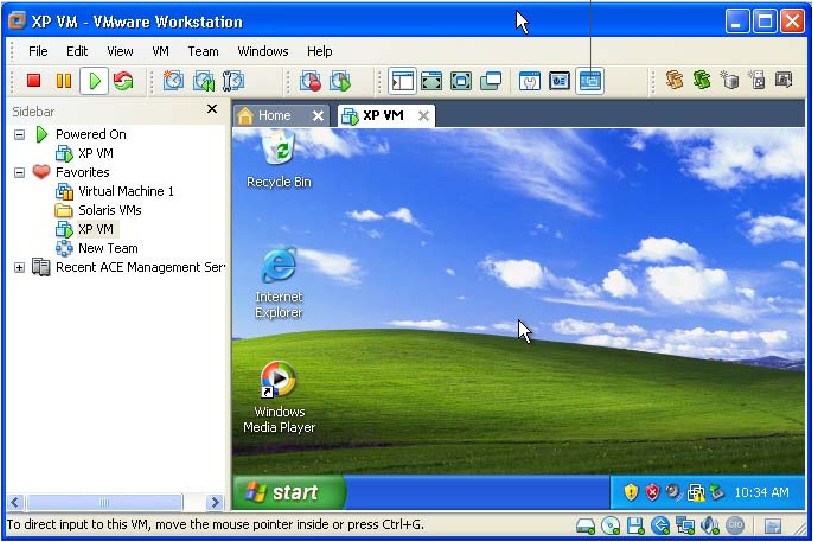Click sidebar horizontal scrollbar left arrow
The image size is (813, 542).
pyautogui.click(x=15, y=502)
